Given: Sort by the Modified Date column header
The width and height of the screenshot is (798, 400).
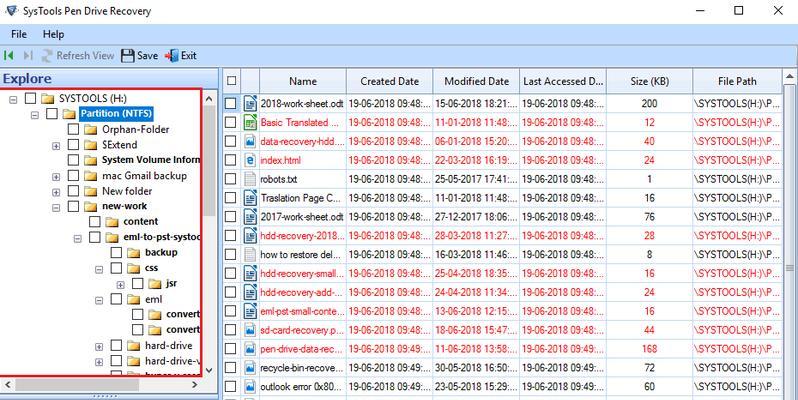Looking at the screenshot, I should point(476,81).
